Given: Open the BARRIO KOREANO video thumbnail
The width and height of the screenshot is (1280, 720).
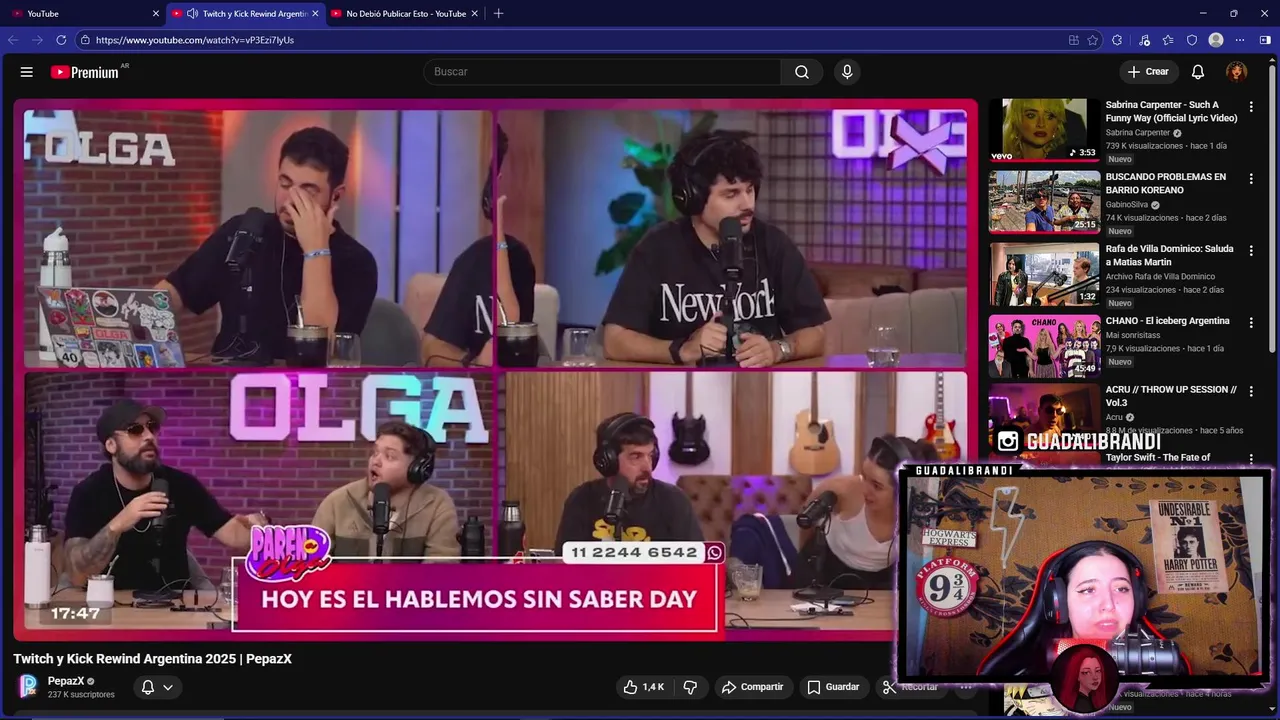Looking at the screenshot, I should 1044,202.
